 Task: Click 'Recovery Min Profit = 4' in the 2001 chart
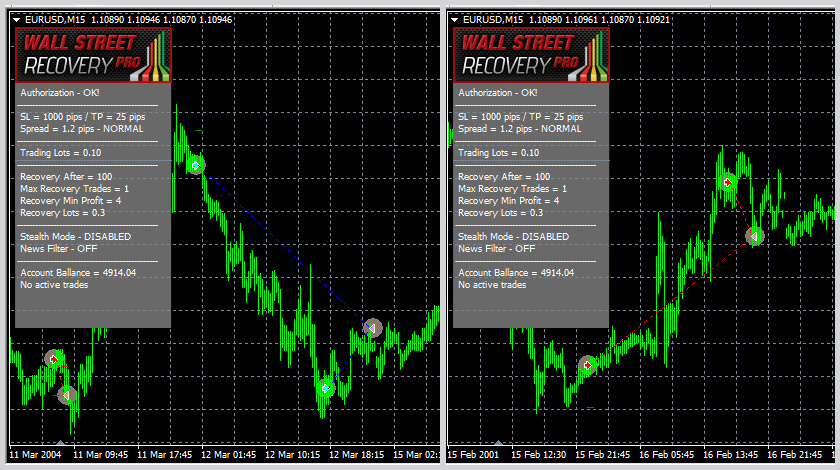(x=508, y=201)
